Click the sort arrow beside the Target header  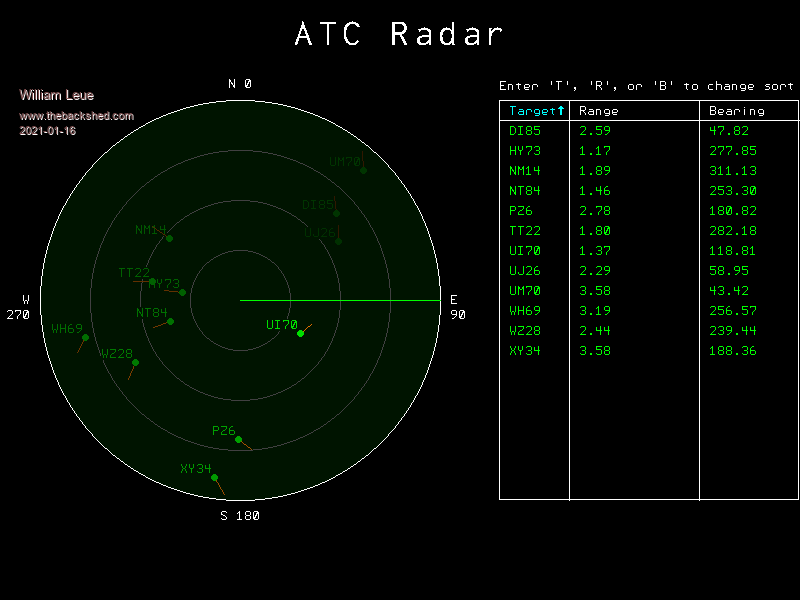click(x=561, y=110)
